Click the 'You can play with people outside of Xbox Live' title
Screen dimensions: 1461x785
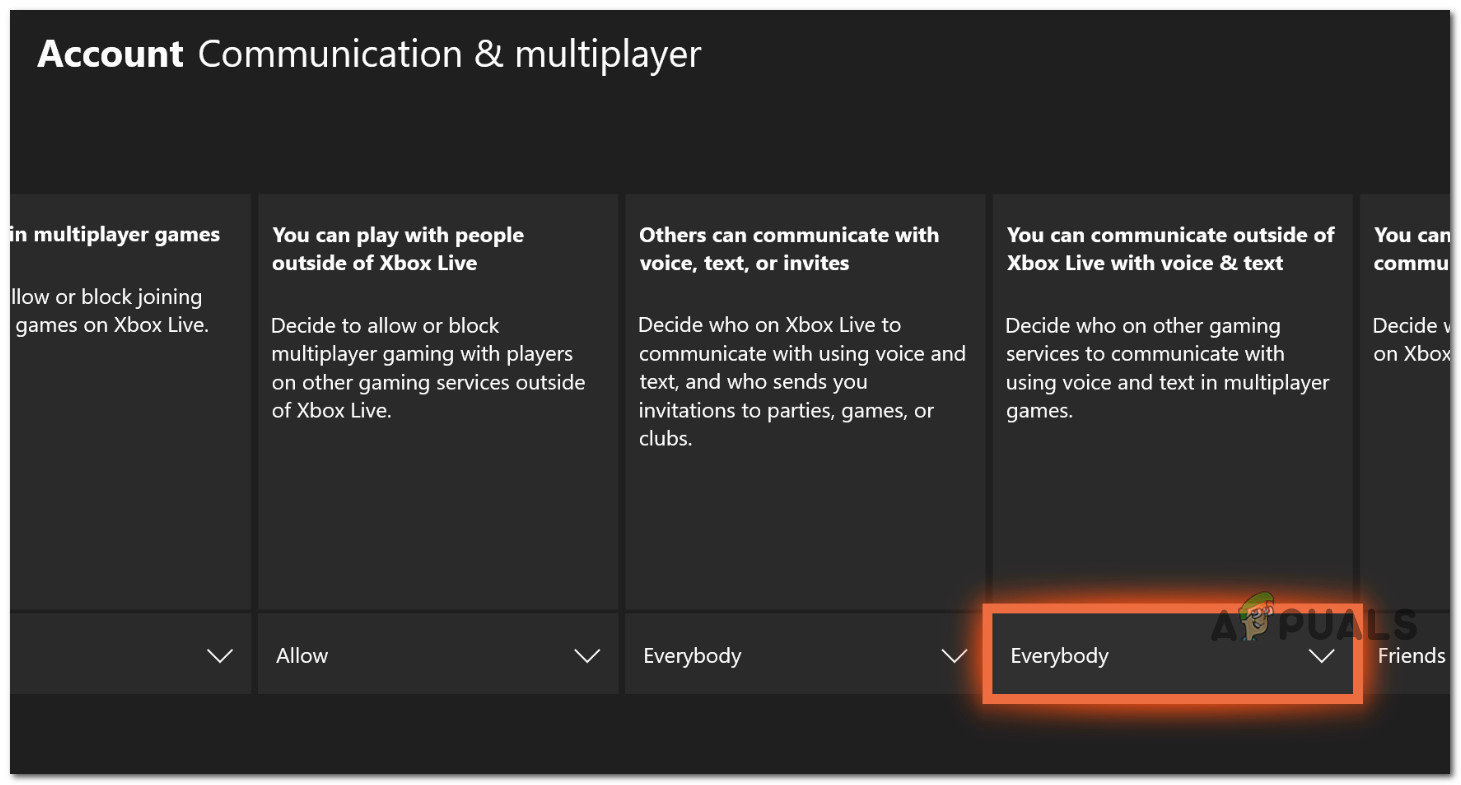point(398,249)
